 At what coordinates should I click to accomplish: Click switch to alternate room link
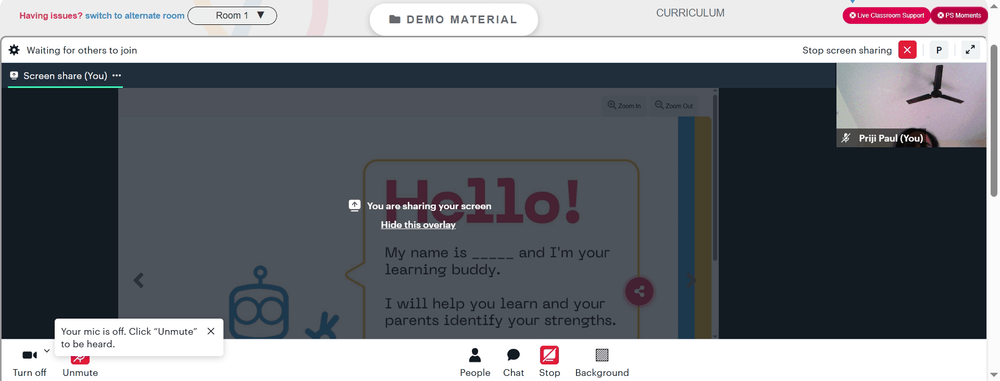[135, 15]
